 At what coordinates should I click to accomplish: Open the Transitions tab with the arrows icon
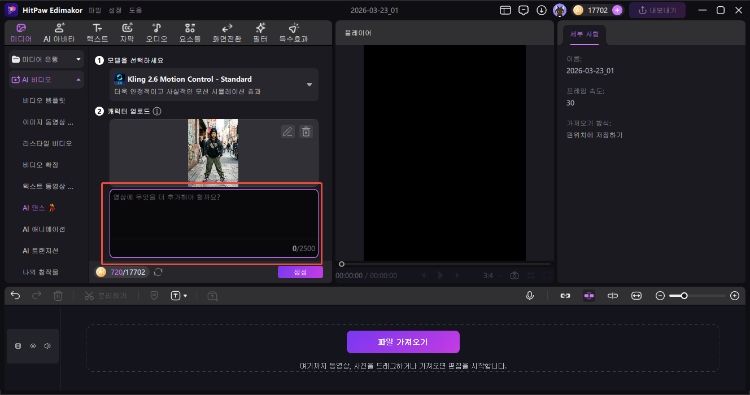(x=227, y=33)
